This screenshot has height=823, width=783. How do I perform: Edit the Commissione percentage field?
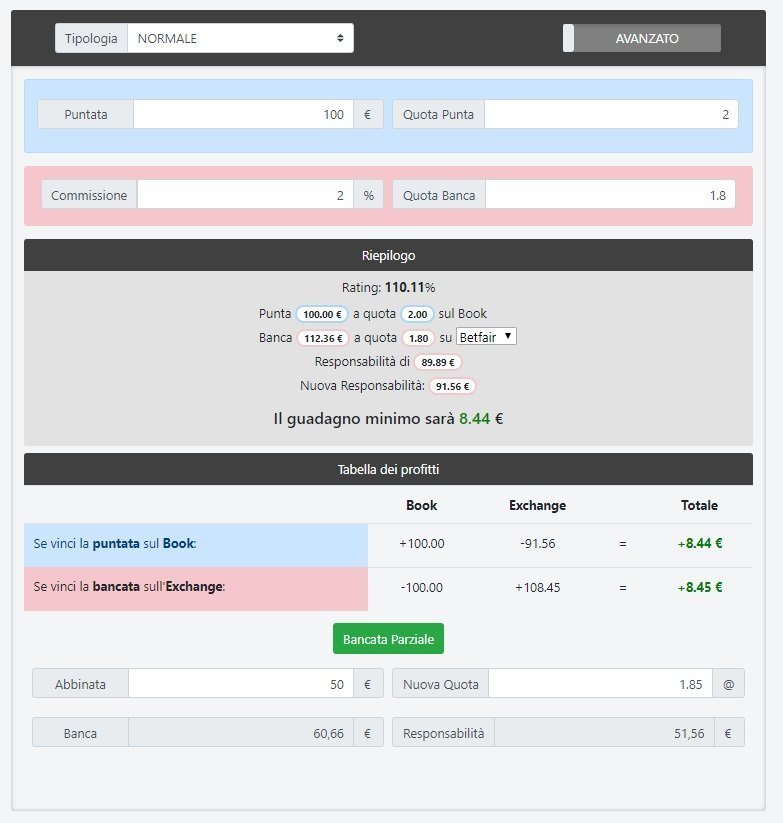pos(244,195)
